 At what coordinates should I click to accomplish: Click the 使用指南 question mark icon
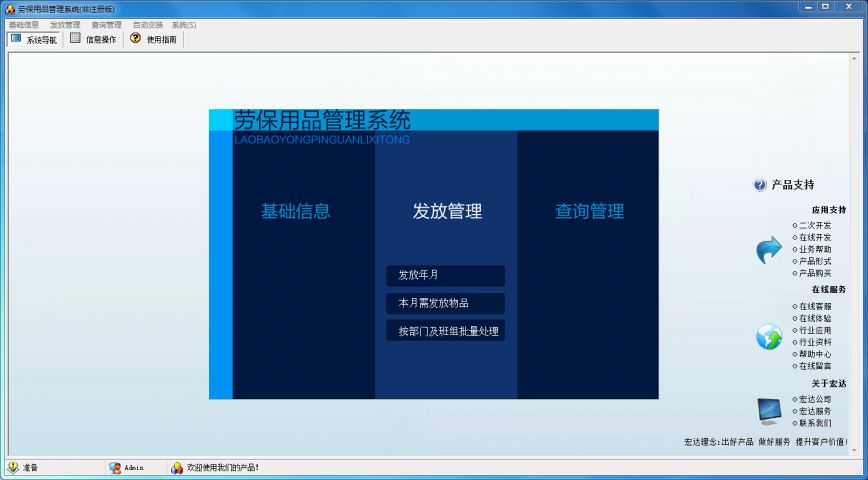135,39
